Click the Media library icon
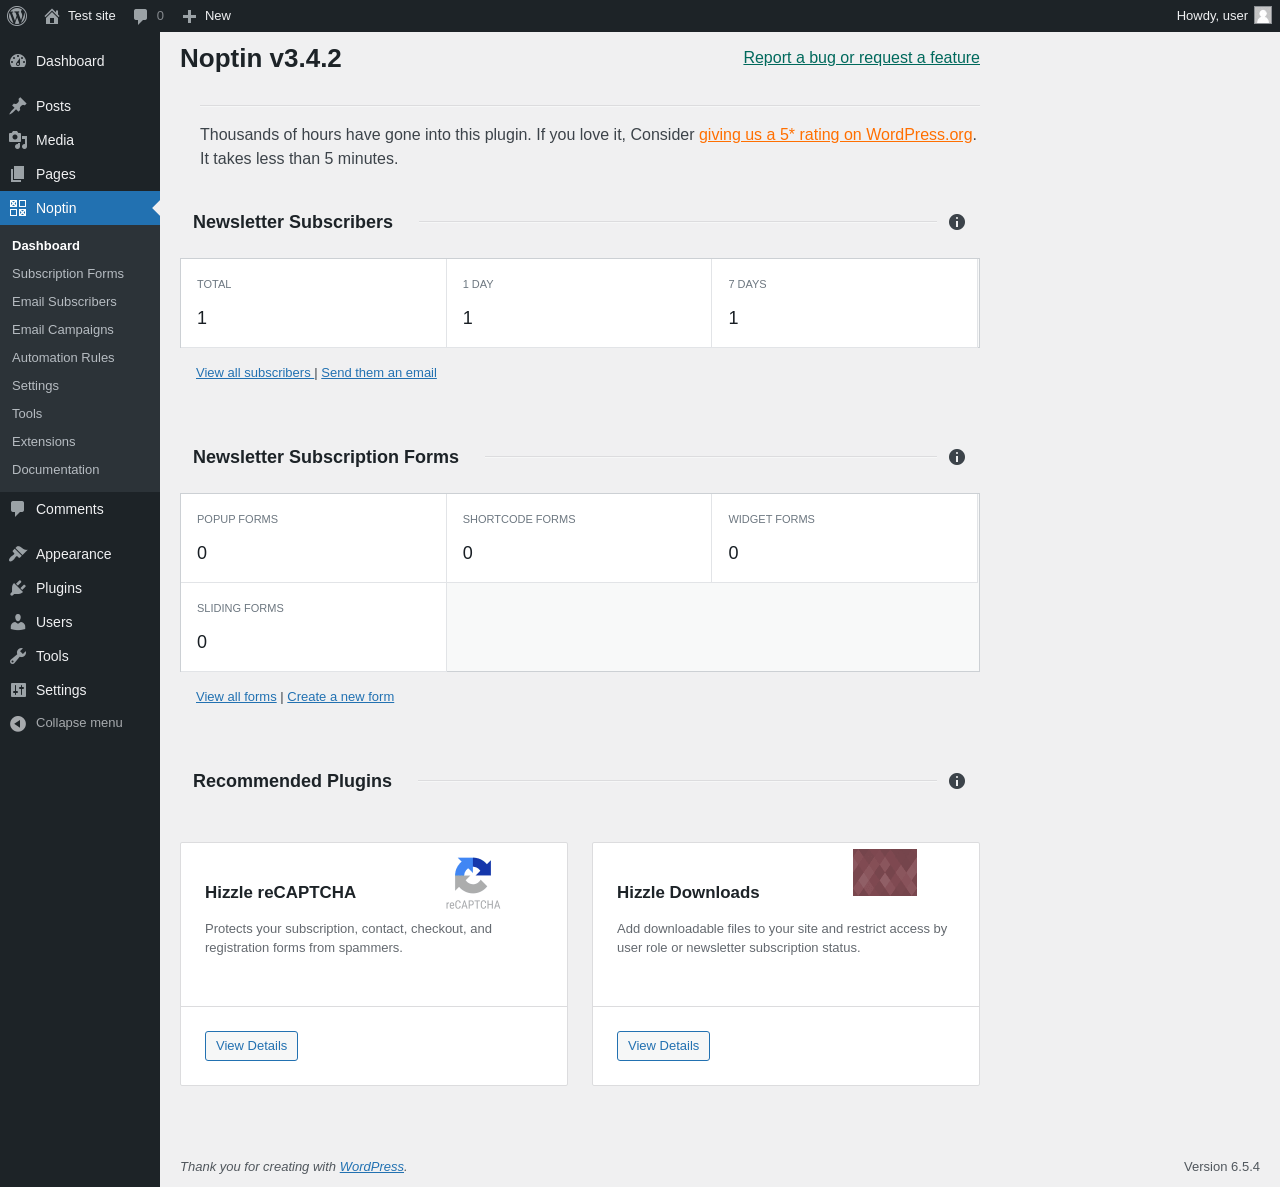The height and width of the screenshot is (1187, 1280). 18,140
